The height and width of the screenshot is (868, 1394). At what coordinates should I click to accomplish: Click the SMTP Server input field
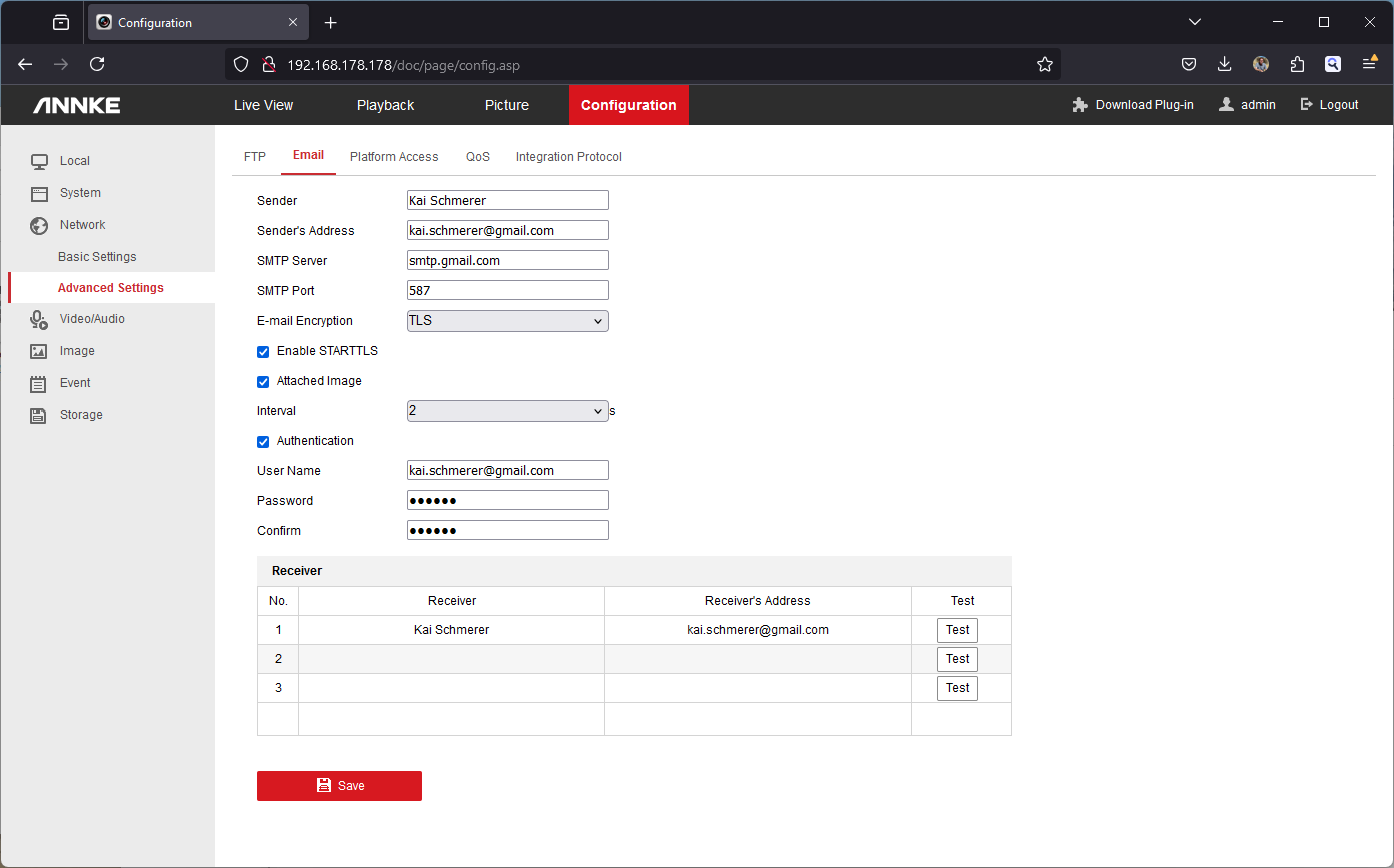[507, 260]
